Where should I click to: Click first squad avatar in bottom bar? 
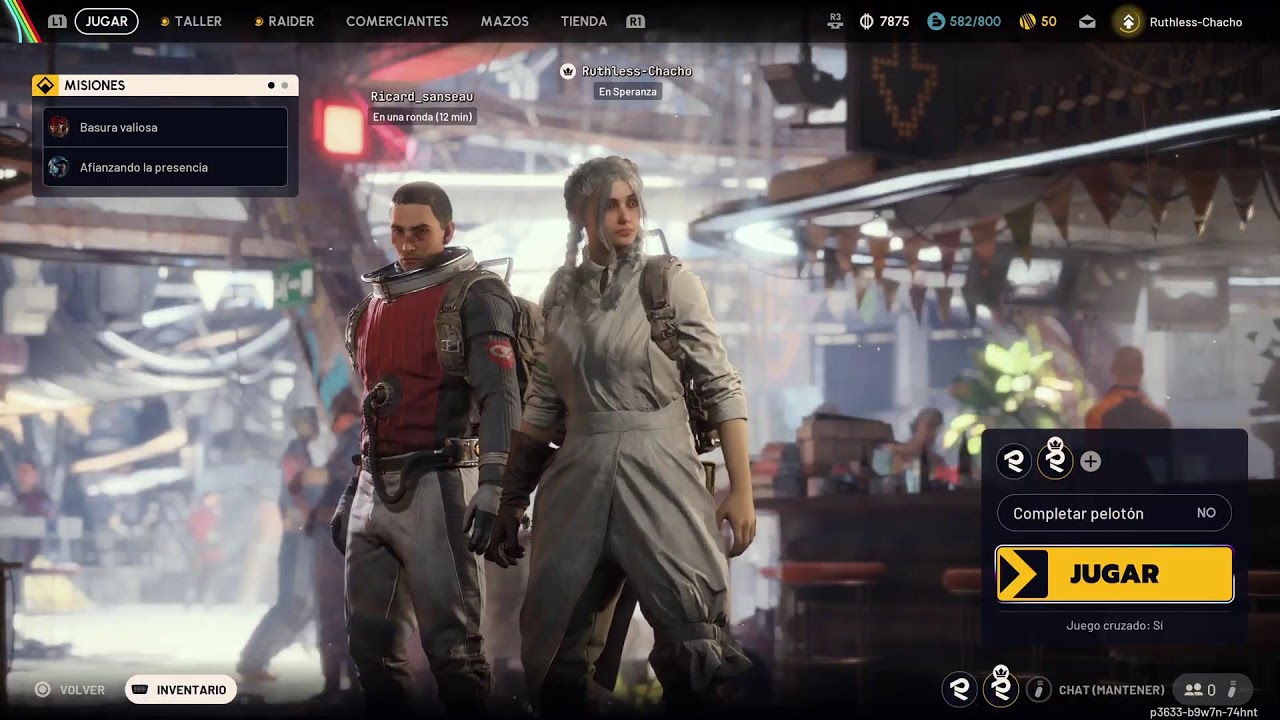point(961,689)
